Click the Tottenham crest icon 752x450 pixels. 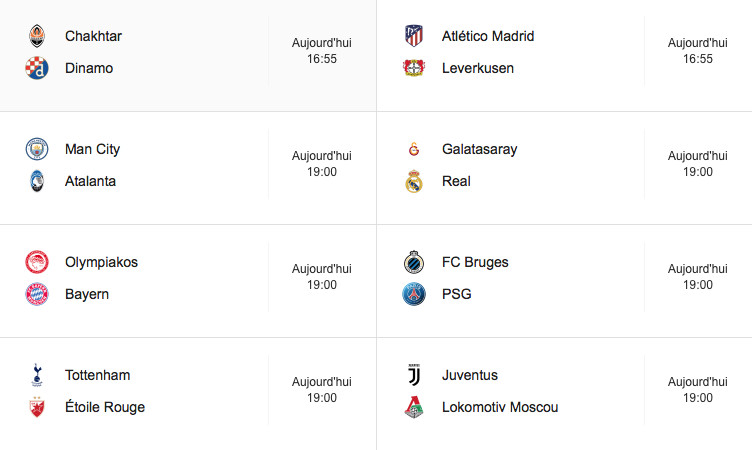(x=37, y=375)
